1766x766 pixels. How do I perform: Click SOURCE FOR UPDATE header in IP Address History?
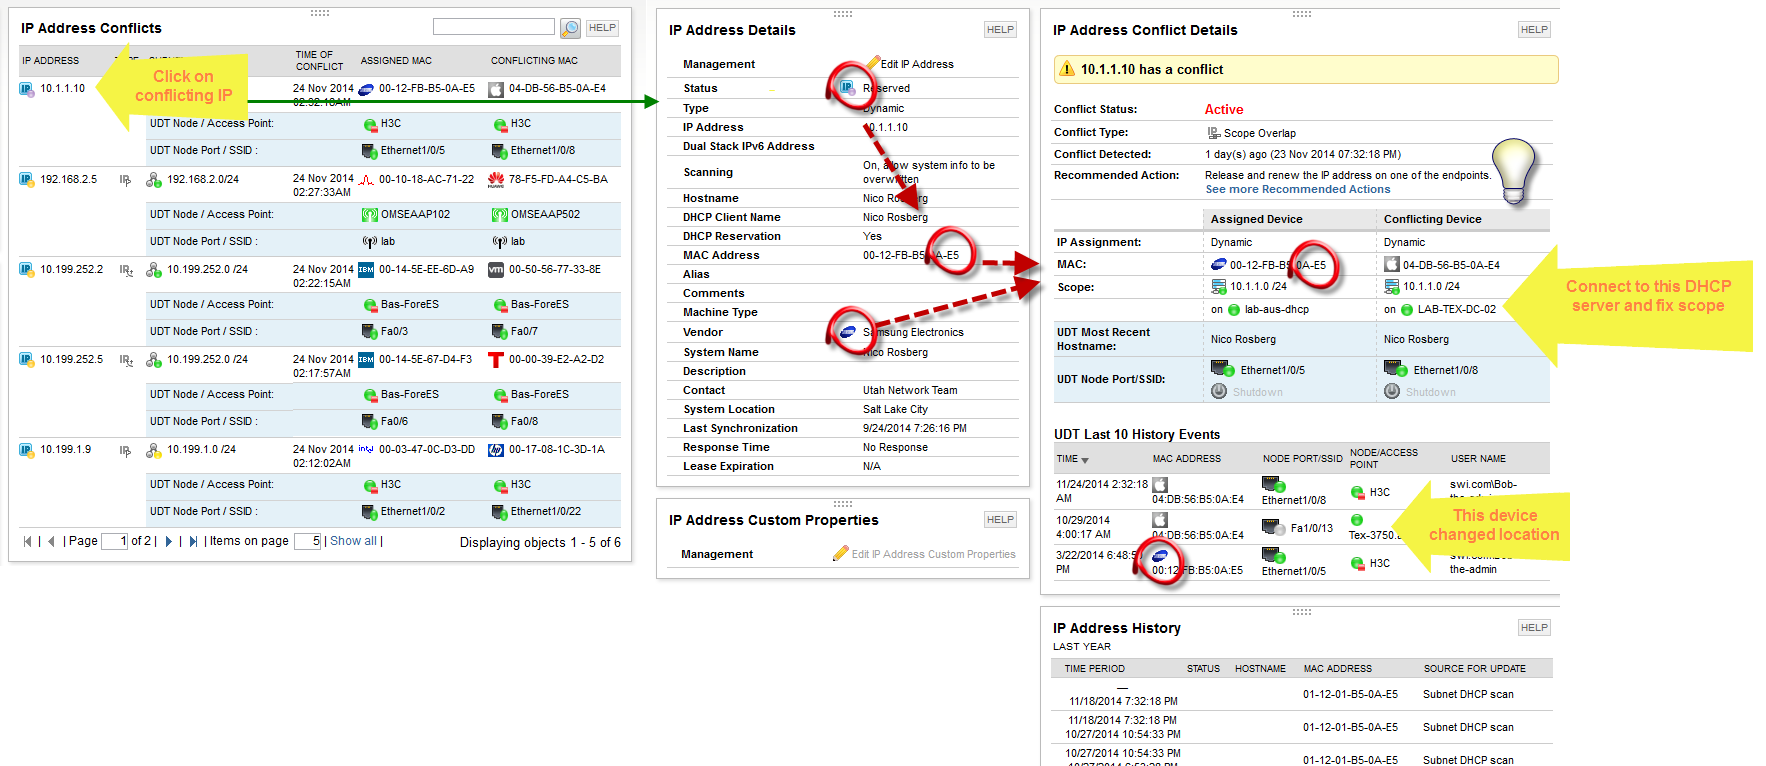click(1475, 669)
